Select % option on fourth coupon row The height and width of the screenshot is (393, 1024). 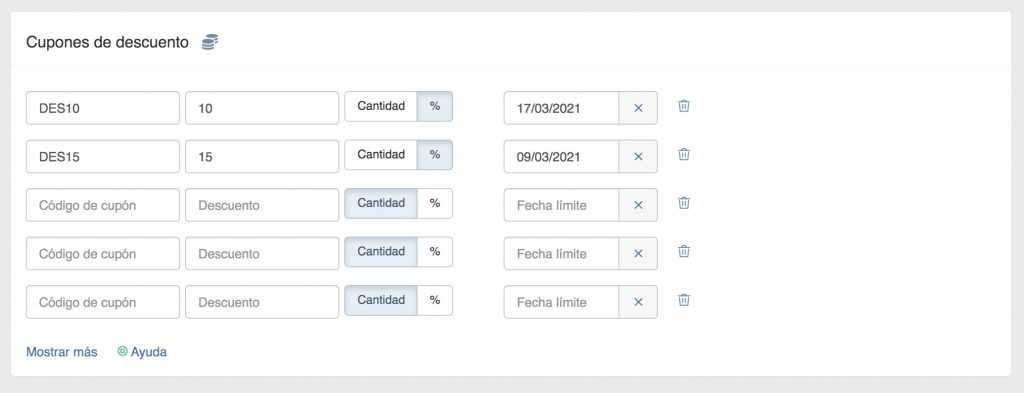pyautogui.click(x=435, y=251)
